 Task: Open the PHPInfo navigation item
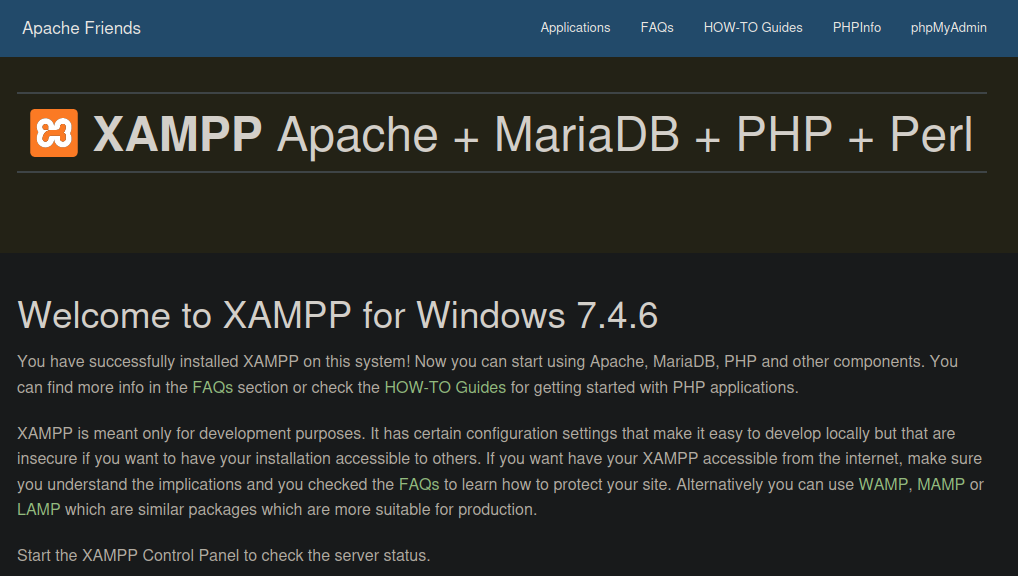(857, 28)
